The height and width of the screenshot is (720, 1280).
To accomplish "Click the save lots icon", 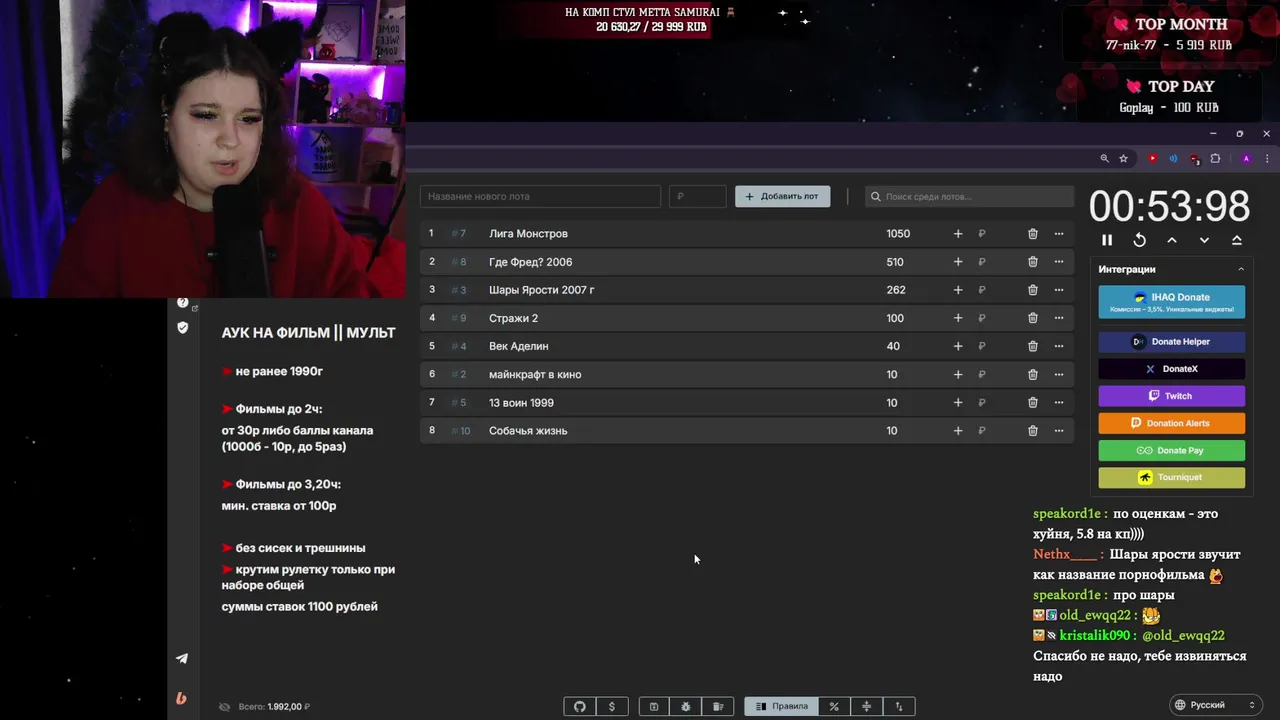I will pos(654,706).
